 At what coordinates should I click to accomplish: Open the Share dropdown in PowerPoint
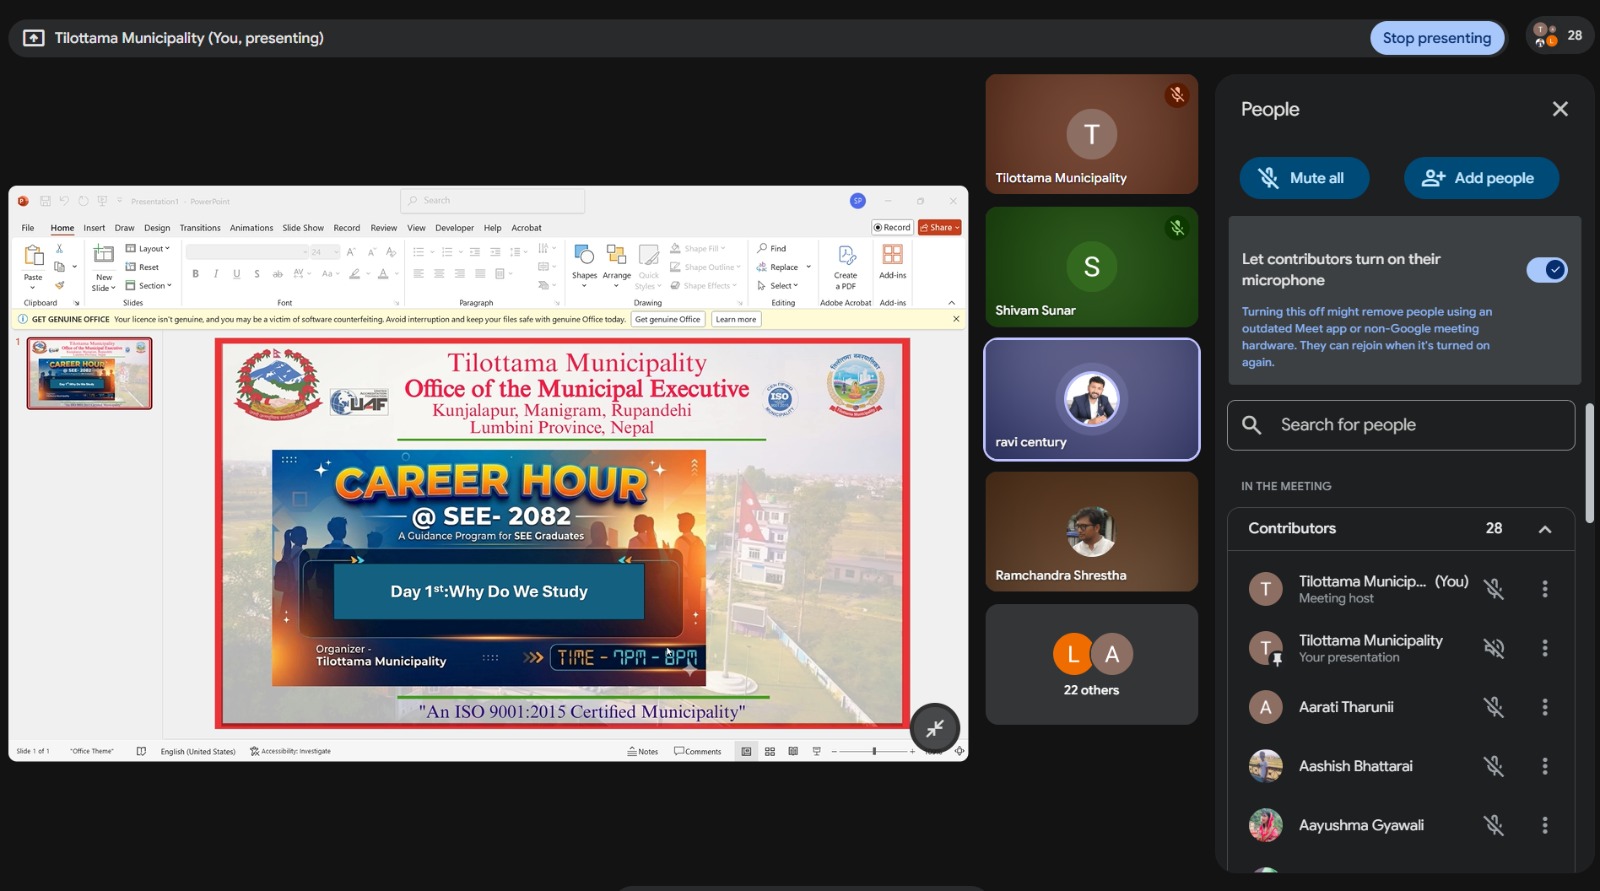[x=939, y=228]
